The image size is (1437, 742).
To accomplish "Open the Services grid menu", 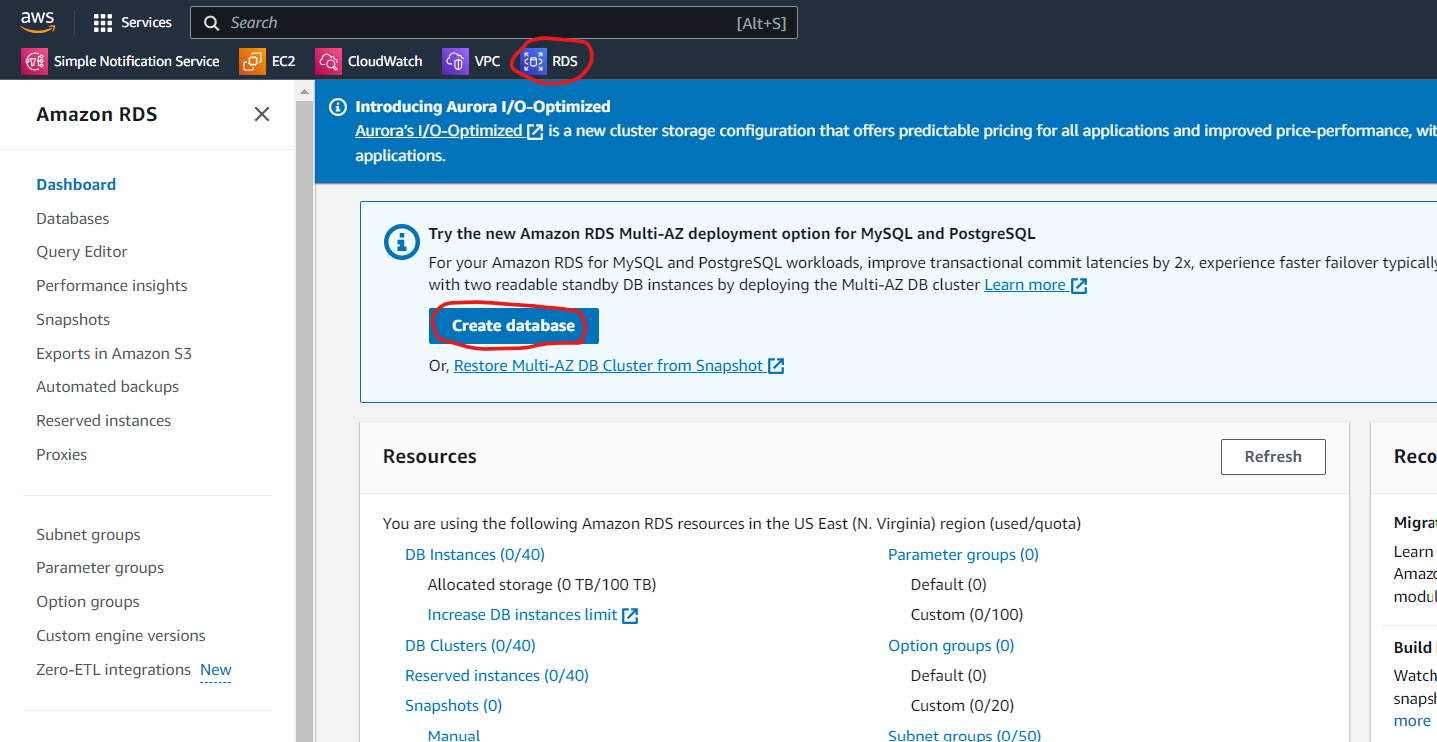I will (x=133, y=22).
